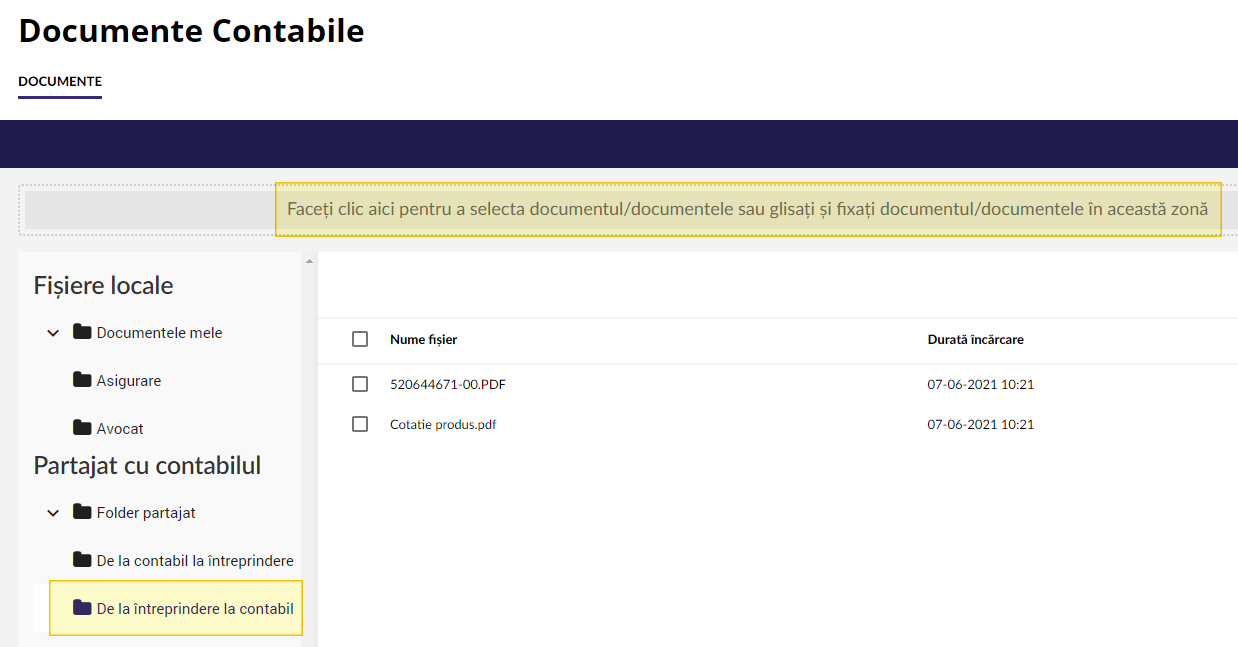Click the Documentele mele folder icon

click(82, 332)
